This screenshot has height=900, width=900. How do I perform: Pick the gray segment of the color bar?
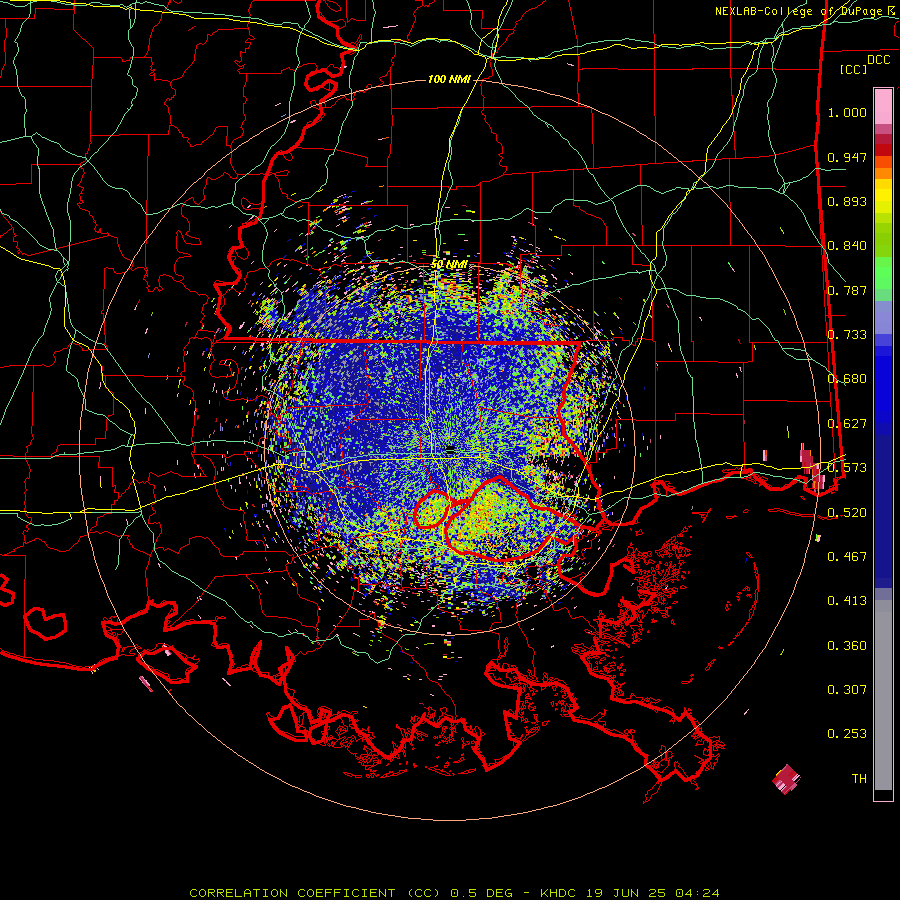click(883, 695)
